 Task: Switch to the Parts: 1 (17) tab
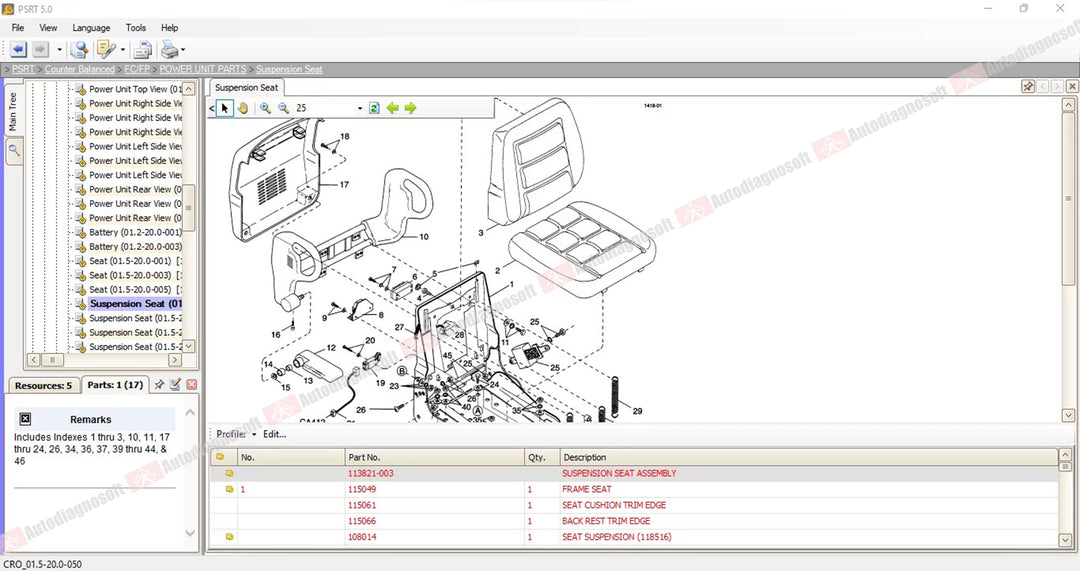click(115, 385)
